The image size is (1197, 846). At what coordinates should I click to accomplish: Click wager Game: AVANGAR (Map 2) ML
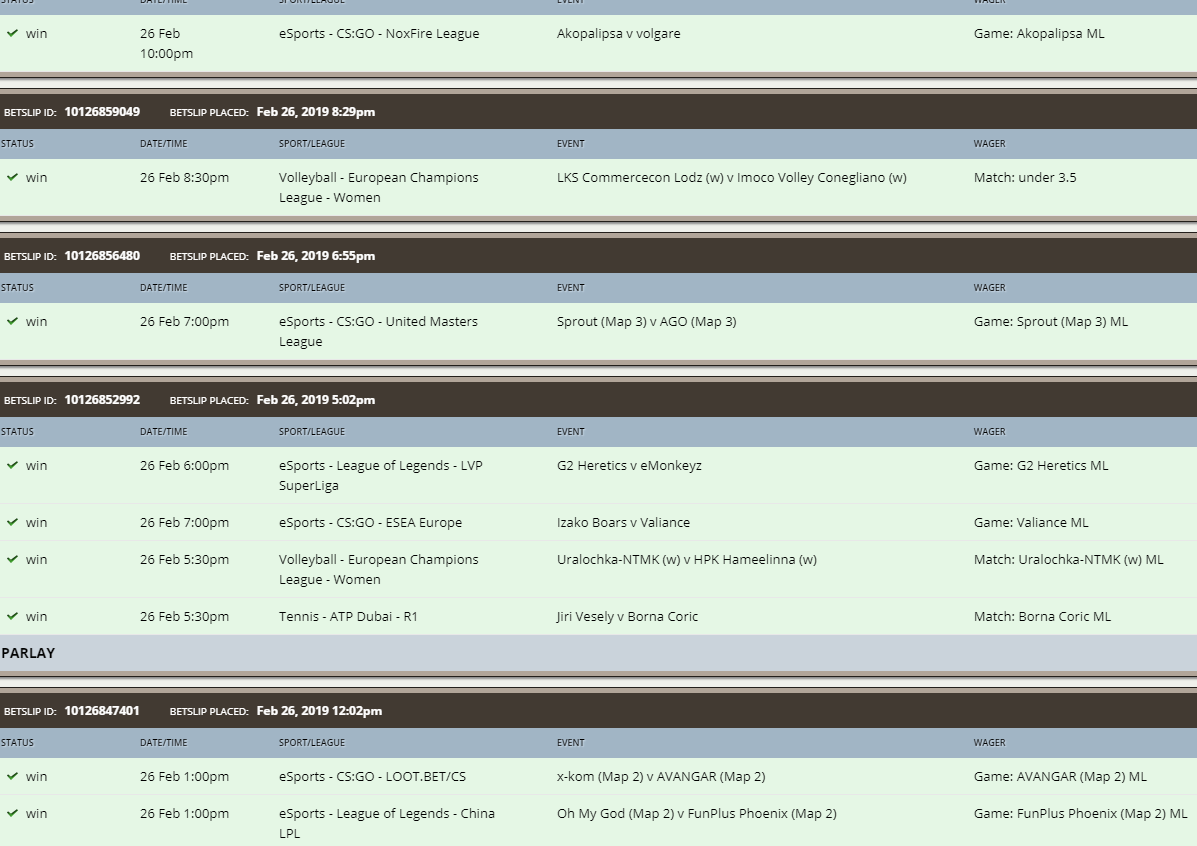click(x=1060, y=777)
